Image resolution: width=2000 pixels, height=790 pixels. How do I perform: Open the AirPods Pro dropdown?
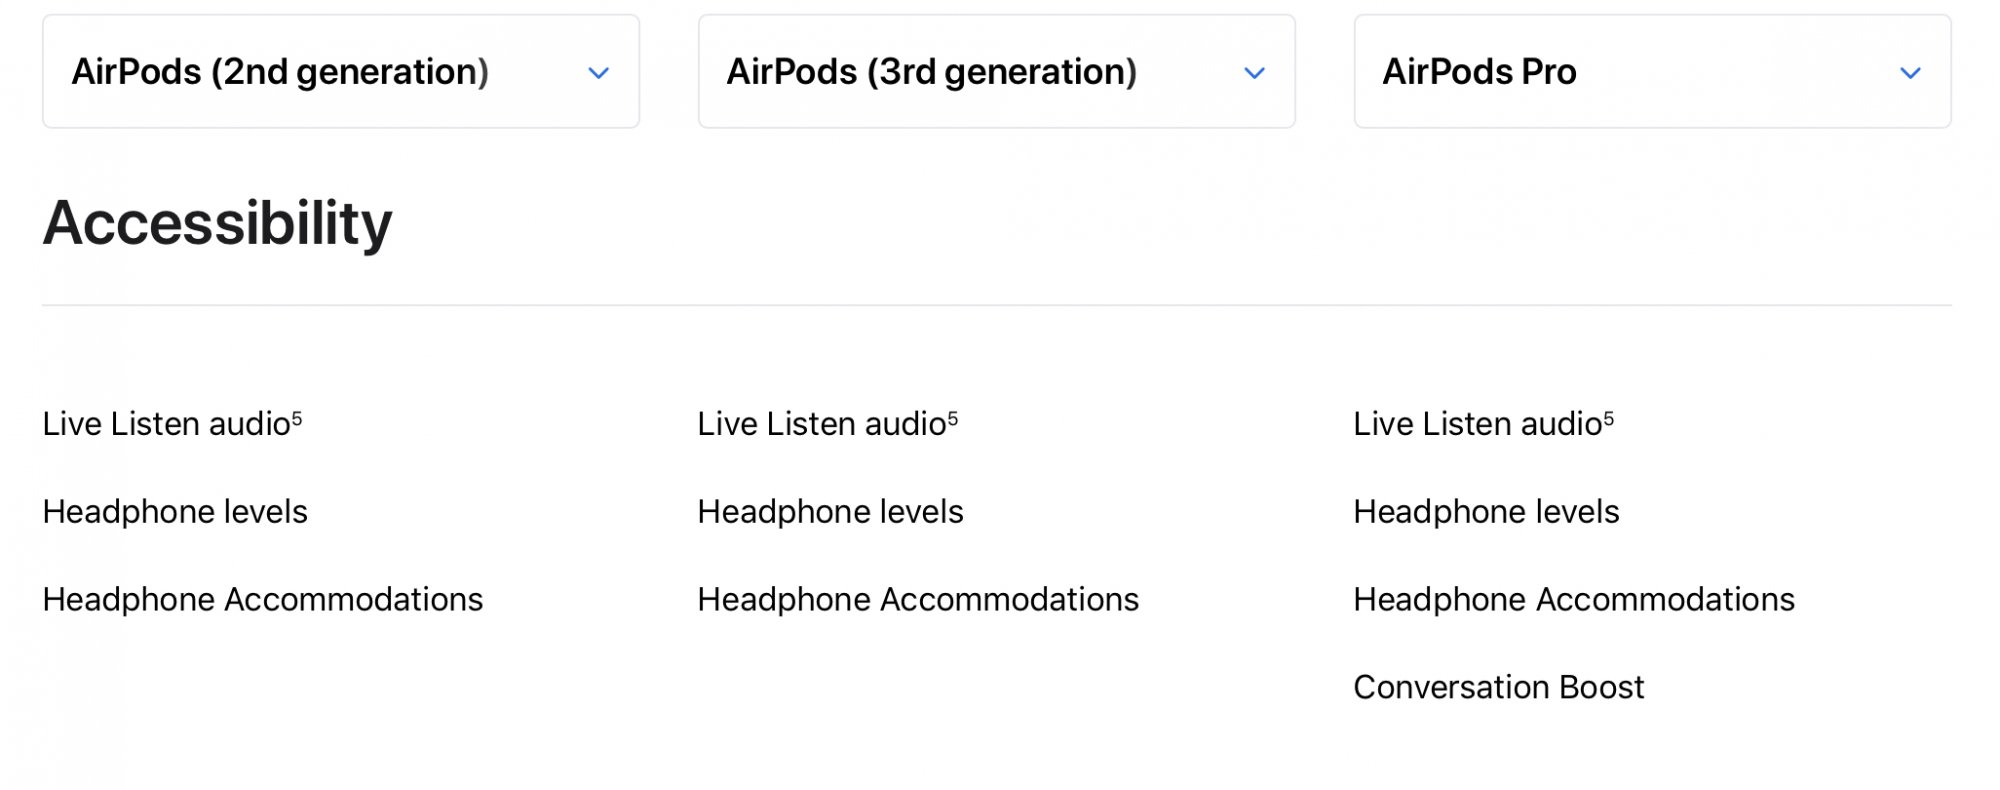pyautogui.click(x=1653, y=71)
